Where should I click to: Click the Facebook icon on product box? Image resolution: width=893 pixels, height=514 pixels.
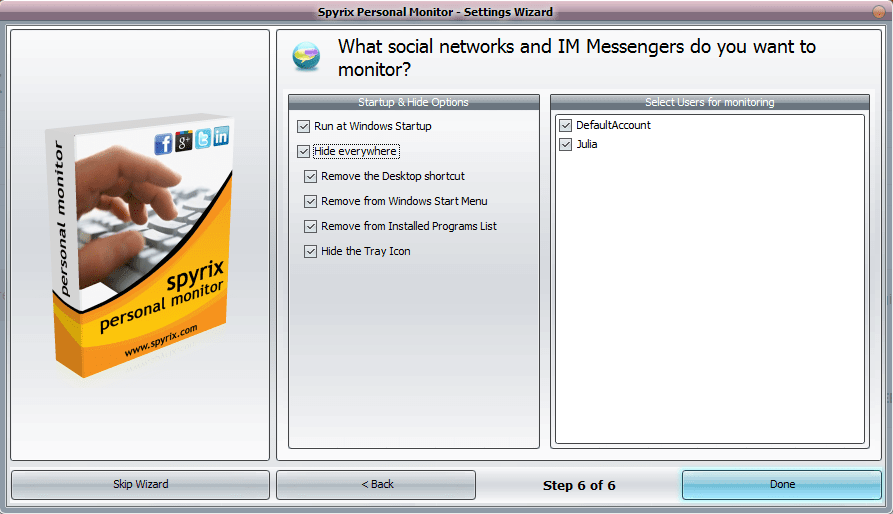pos(163,143)
